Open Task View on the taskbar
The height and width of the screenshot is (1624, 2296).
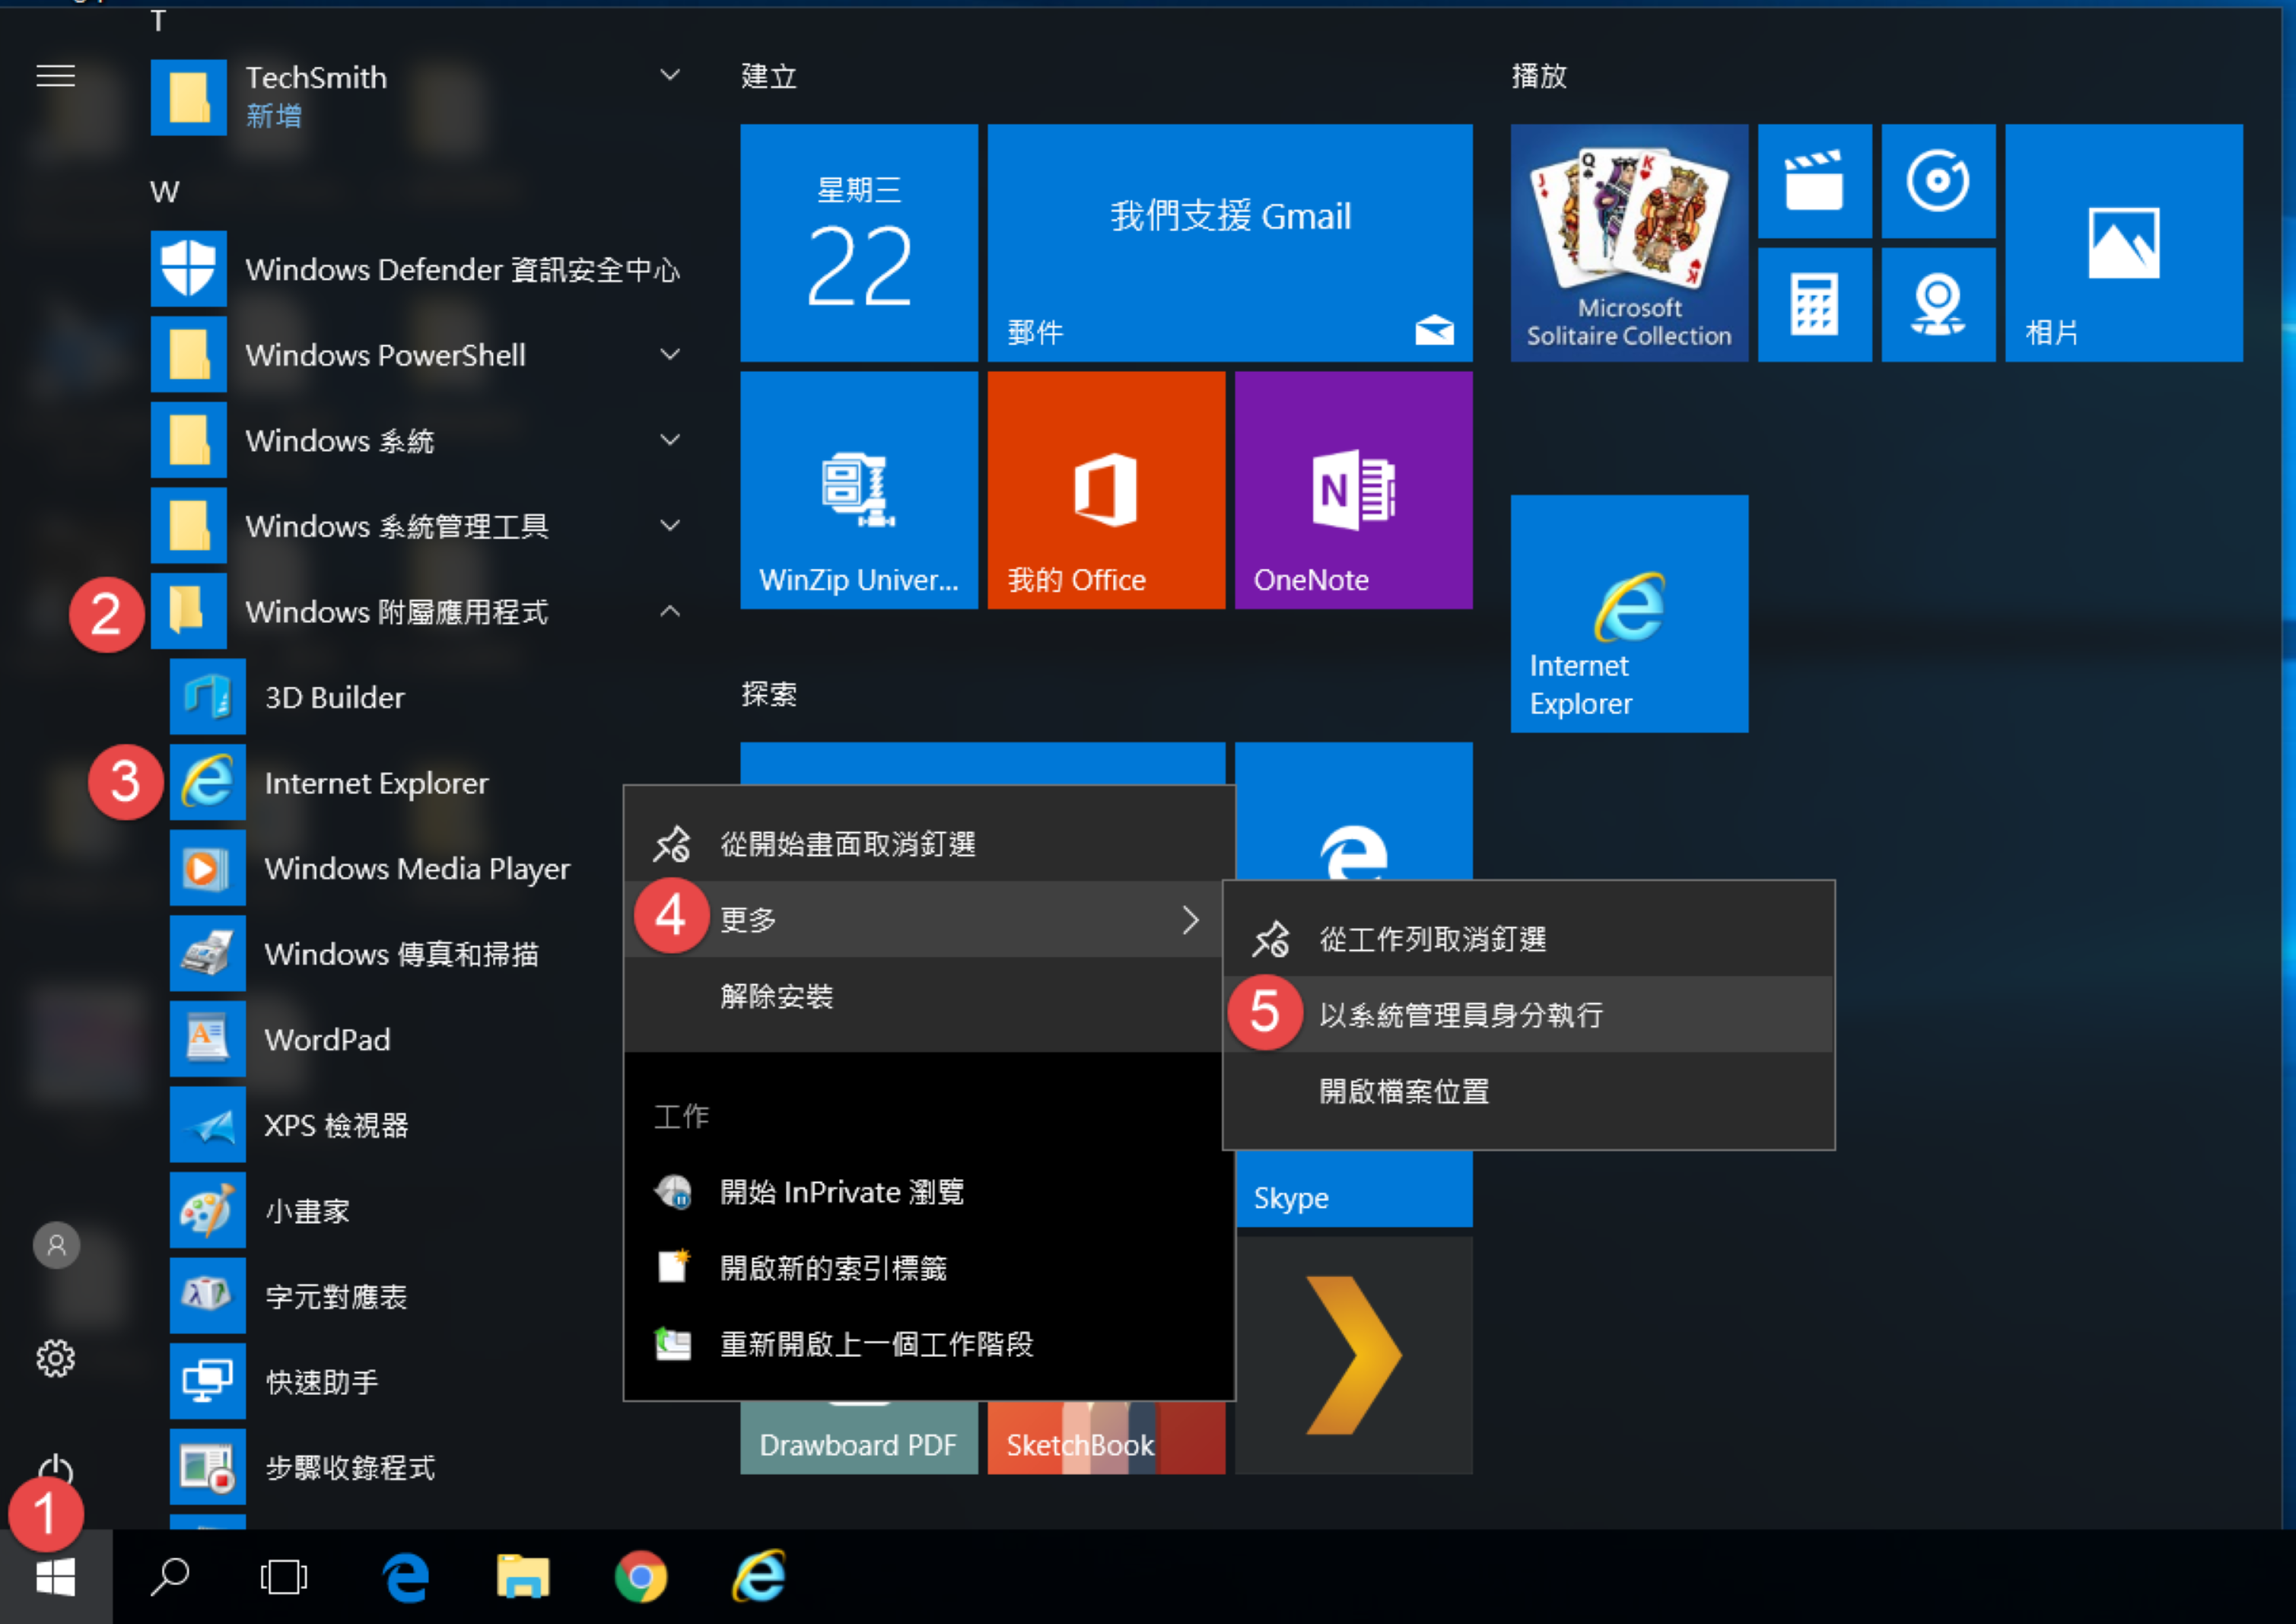[x=283, y=1578]
